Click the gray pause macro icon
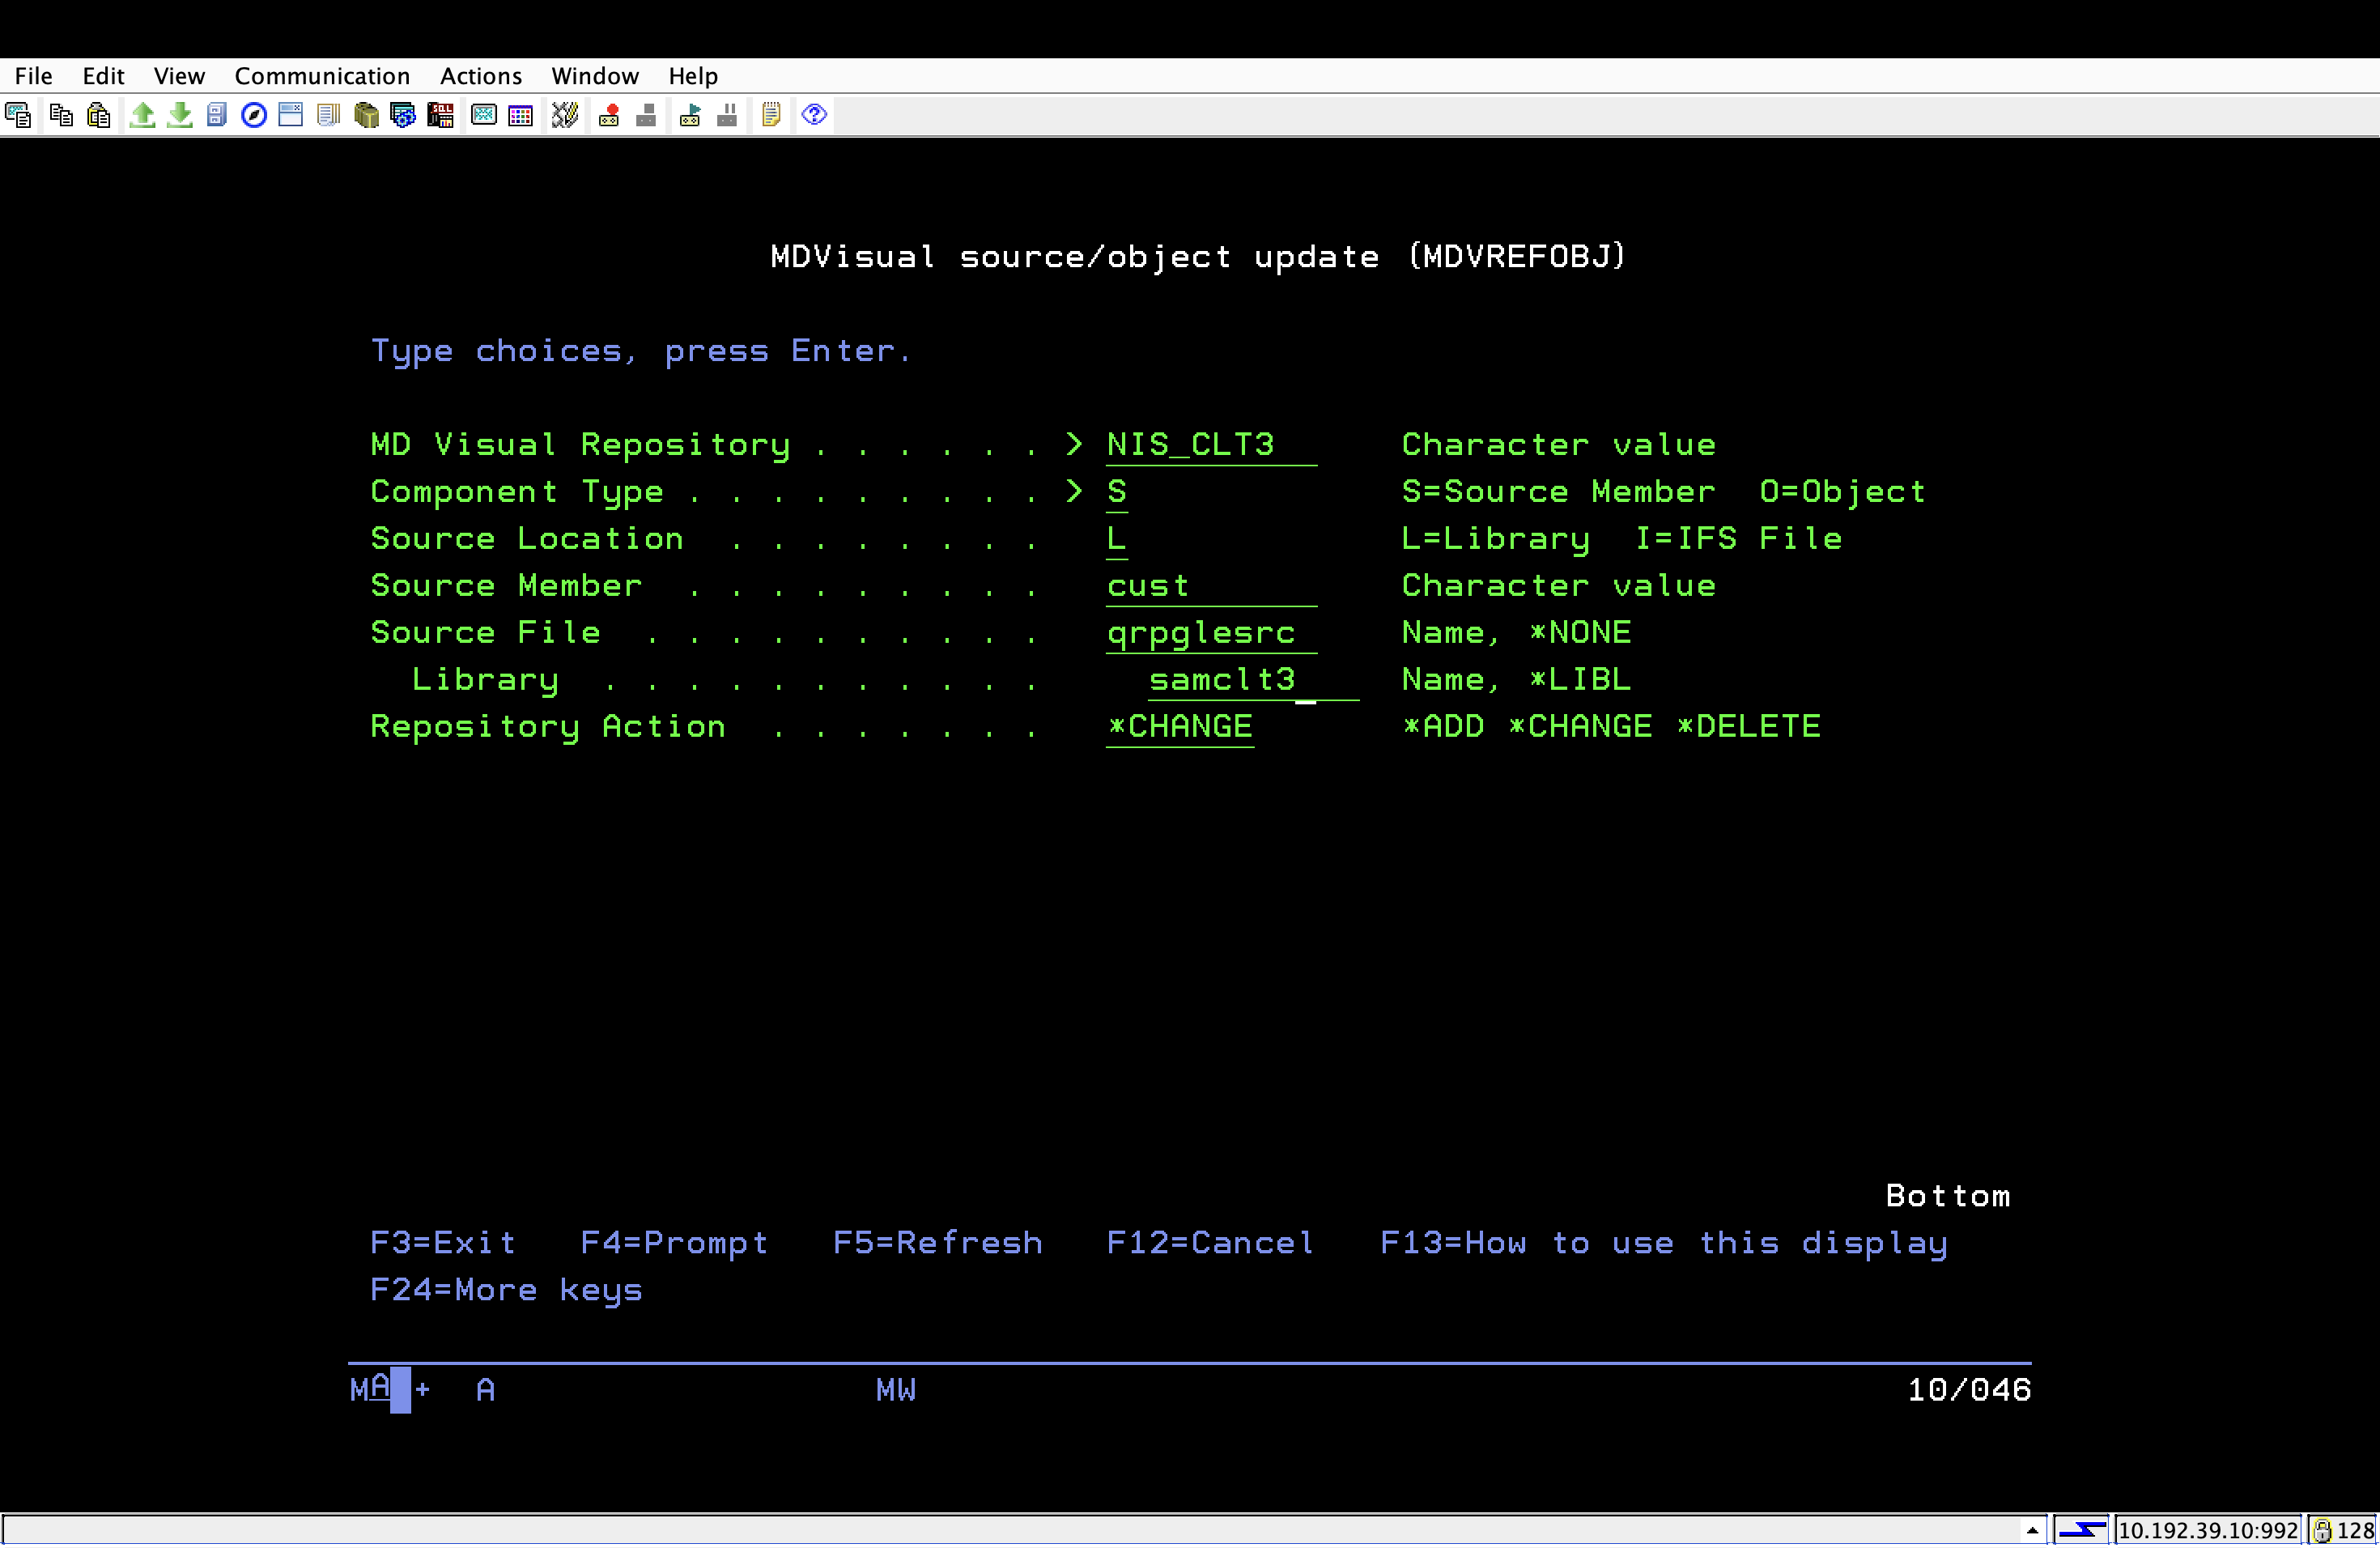 (x=727, y=115)
